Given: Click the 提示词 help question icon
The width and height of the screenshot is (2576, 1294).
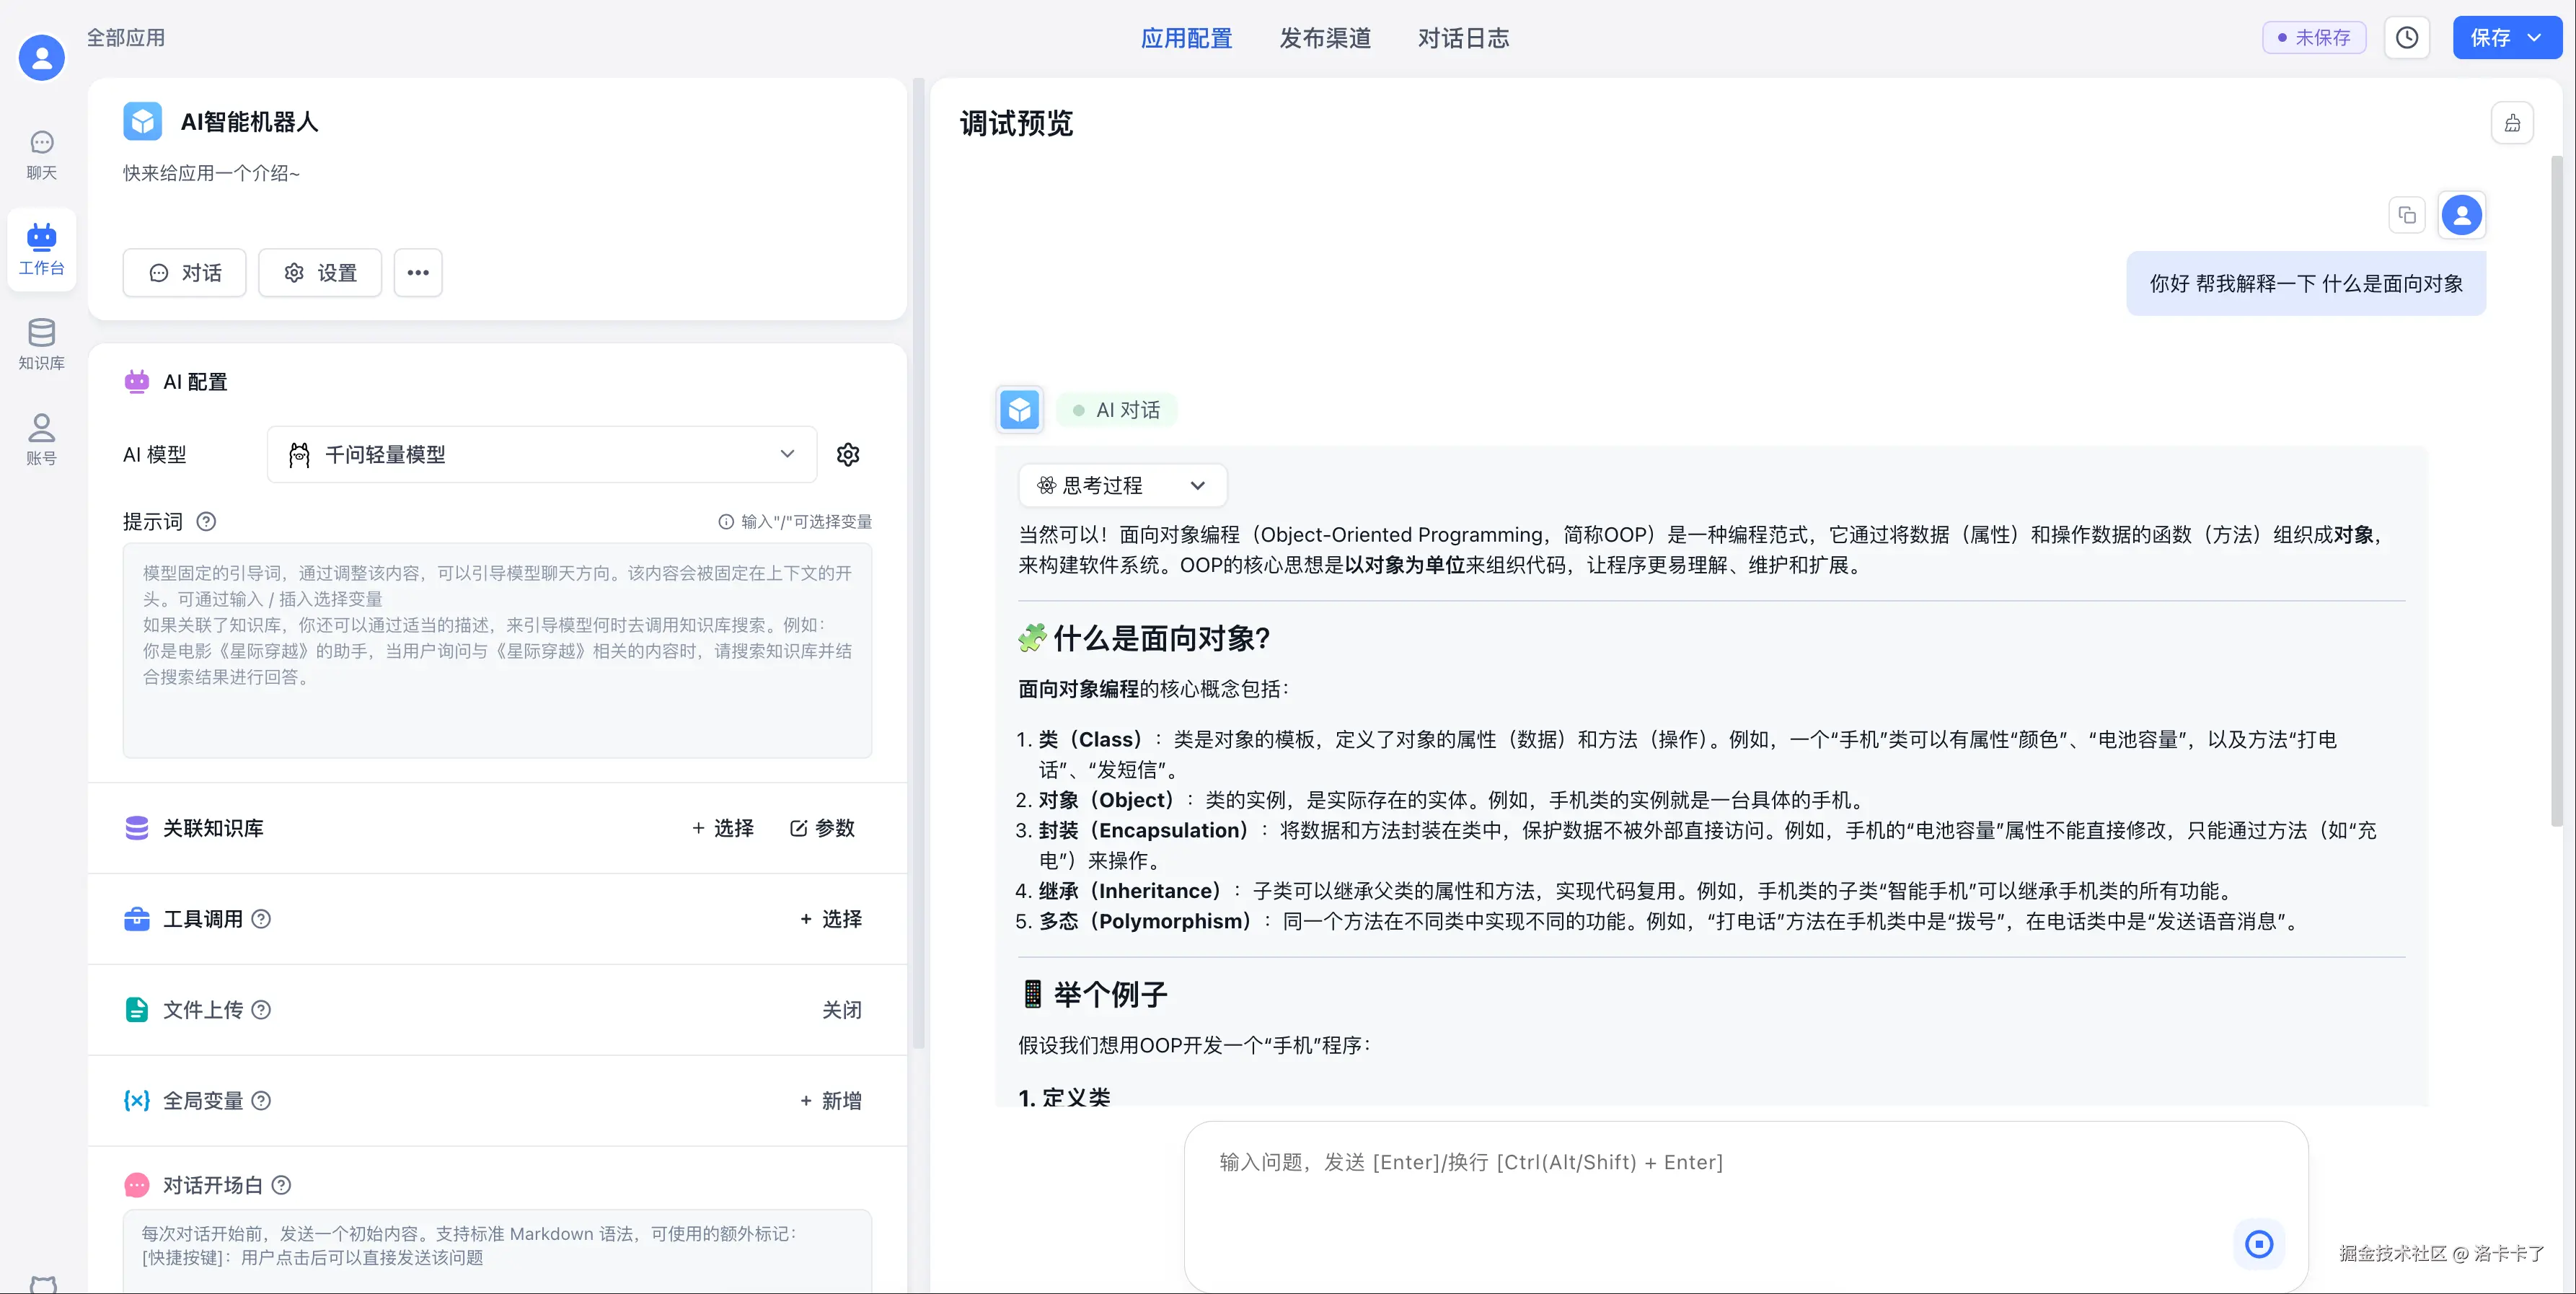Looking at the screenshot, I should (x=206, y=521).
